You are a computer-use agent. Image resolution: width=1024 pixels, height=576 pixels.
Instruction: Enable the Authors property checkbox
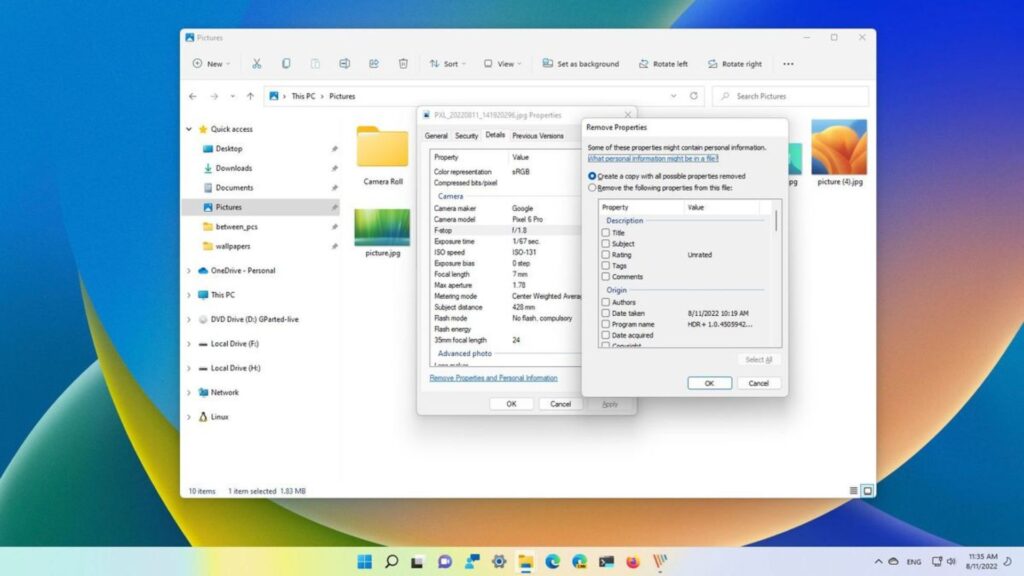[606, 302]
